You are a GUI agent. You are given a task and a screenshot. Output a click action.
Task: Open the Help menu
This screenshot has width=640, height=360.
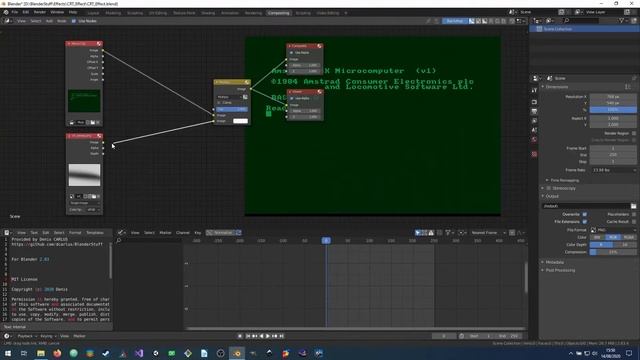point(73,13)
